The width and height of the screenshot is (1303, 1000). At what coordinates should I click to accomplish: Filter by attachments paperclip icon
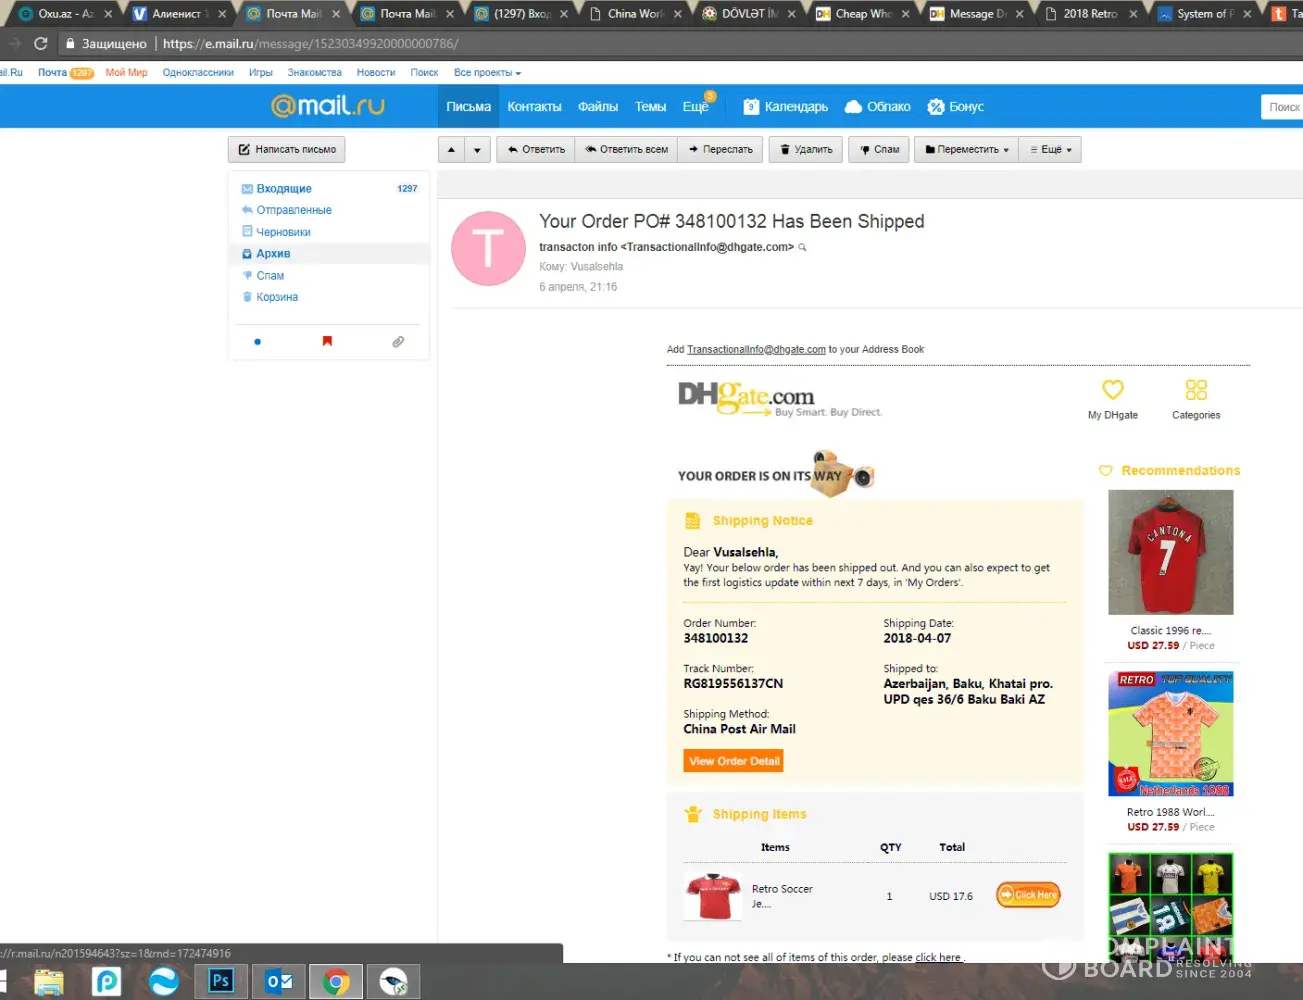tap(398, 342)
